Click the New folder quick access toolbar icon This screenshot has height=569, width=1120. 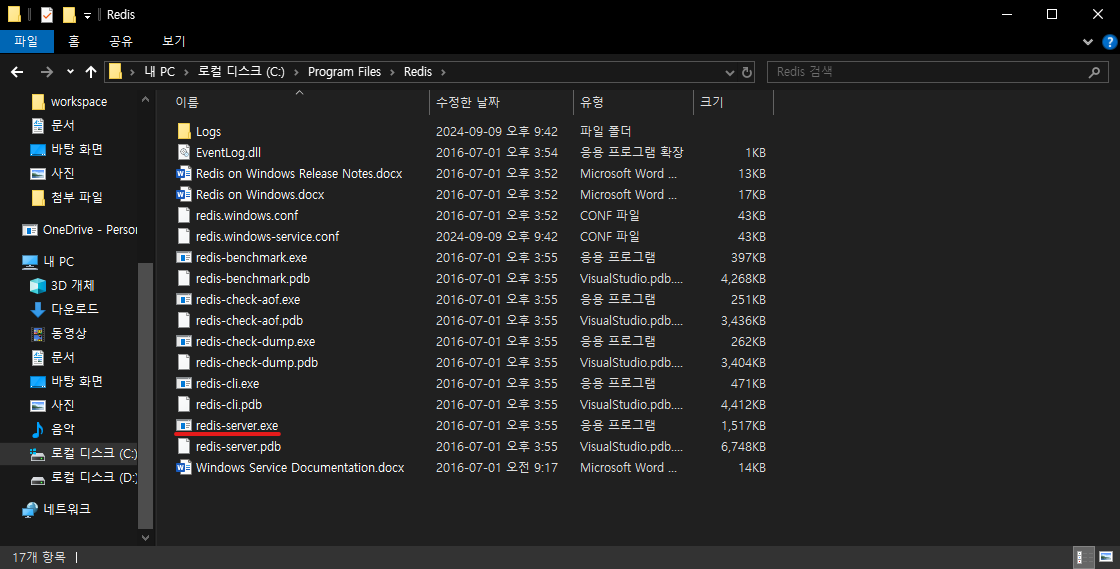[x=69, y=14]
